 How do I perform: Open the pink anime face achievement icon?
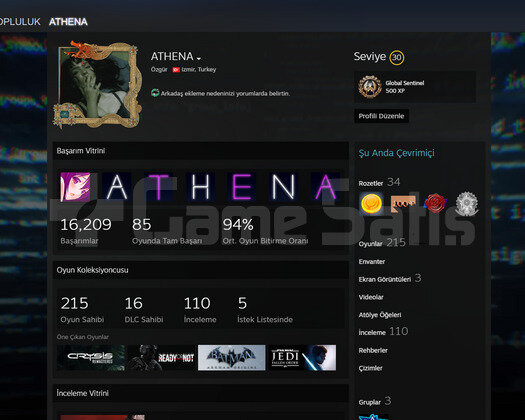click(x=75, y=187)
